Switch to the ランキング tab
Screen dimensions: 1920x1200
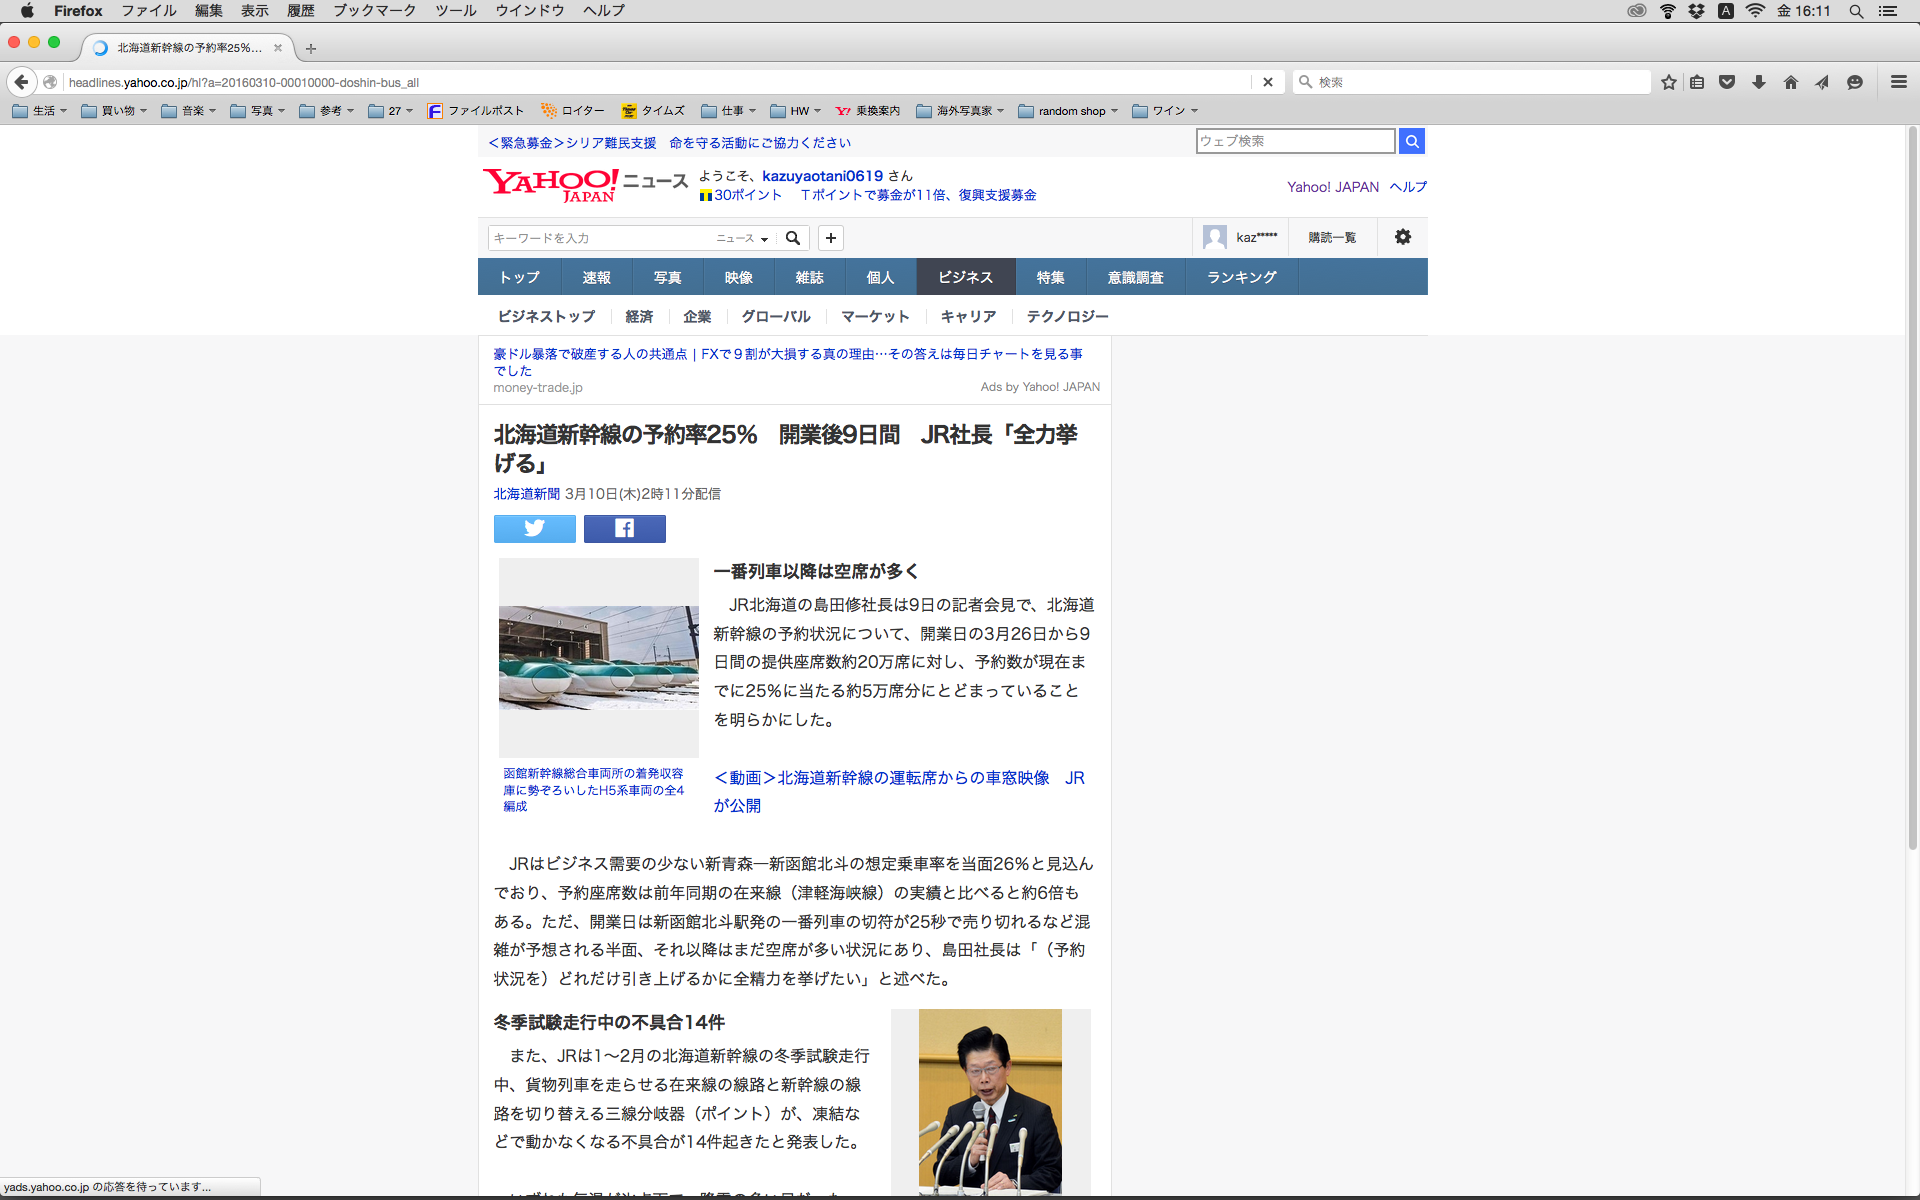1241,277
